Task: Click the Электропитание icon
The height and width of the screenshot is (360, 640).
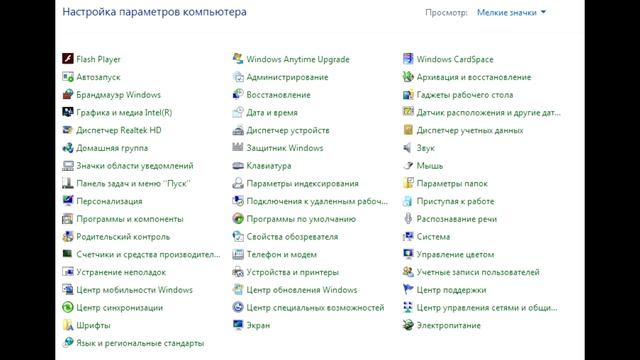Action: click(408, 325)
